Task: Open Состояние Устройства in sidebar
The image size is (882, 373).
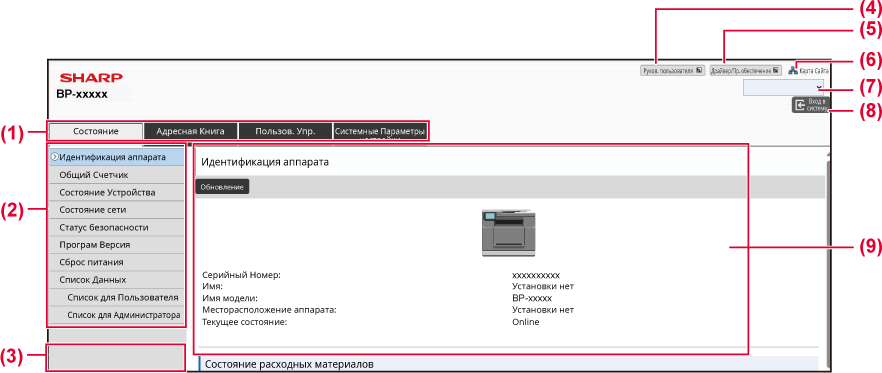Action: [x=116, y=192]
